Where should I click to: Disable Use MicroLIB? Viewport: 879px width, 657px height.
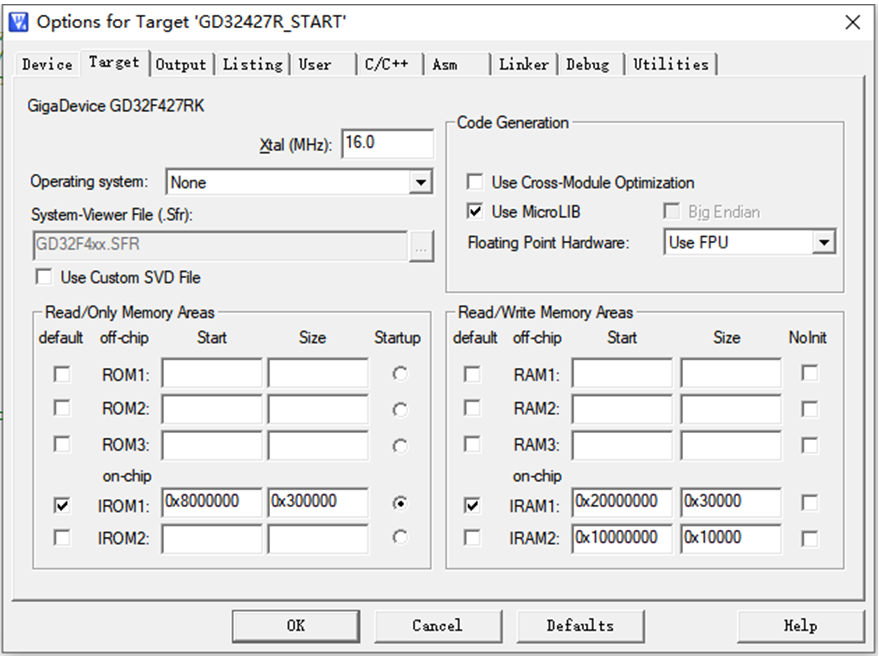[x=477, y=211]
